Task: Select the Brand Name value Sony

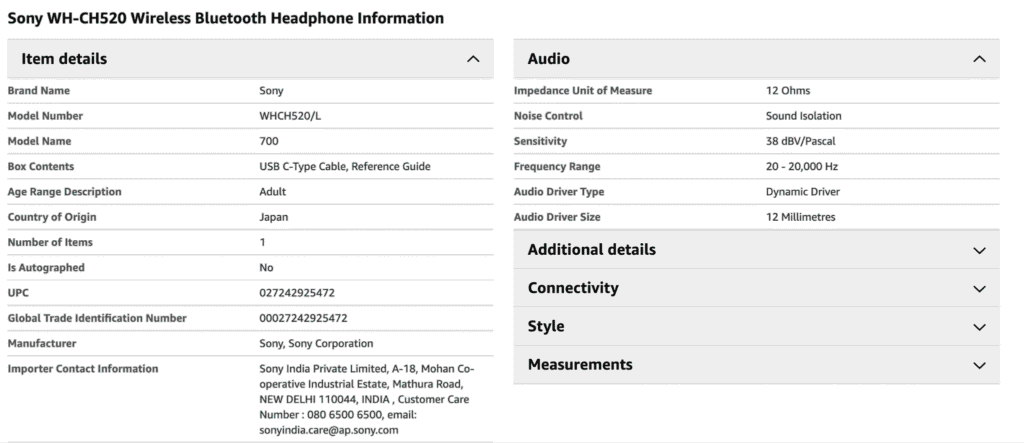Action: pyautogui.click(x=271, y=91)
